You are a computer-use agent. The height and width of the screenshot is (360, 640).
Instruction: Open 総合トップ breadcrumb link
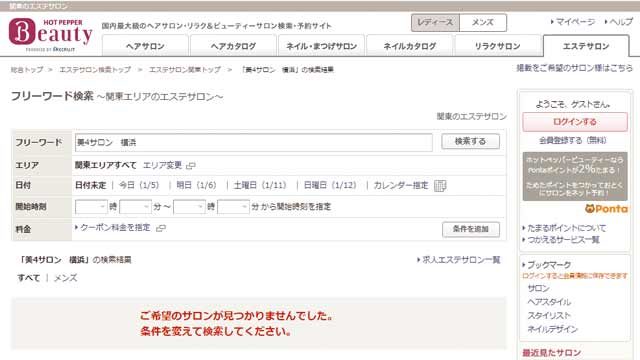(x=27, y=70)
